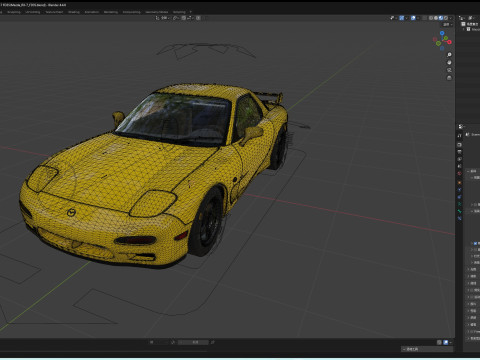Open the Output properties tab
Screen dimensions: 480x360
click(x=460, y=152)
